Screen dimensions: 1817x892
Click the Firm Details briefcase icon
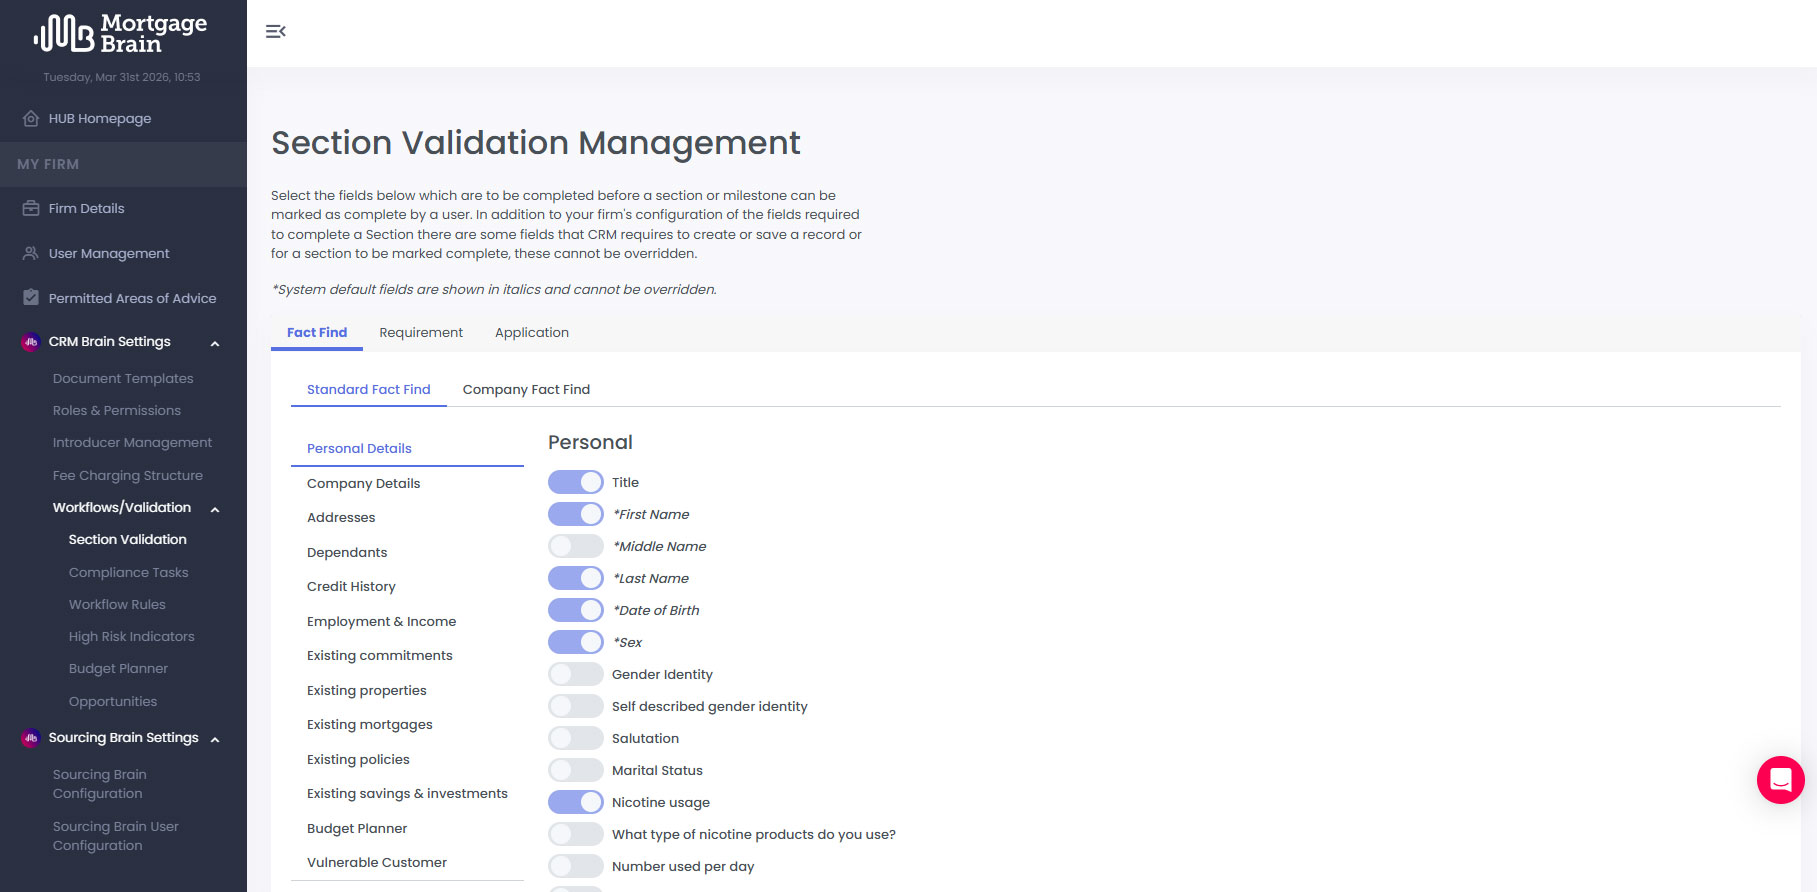click(31, 208)
